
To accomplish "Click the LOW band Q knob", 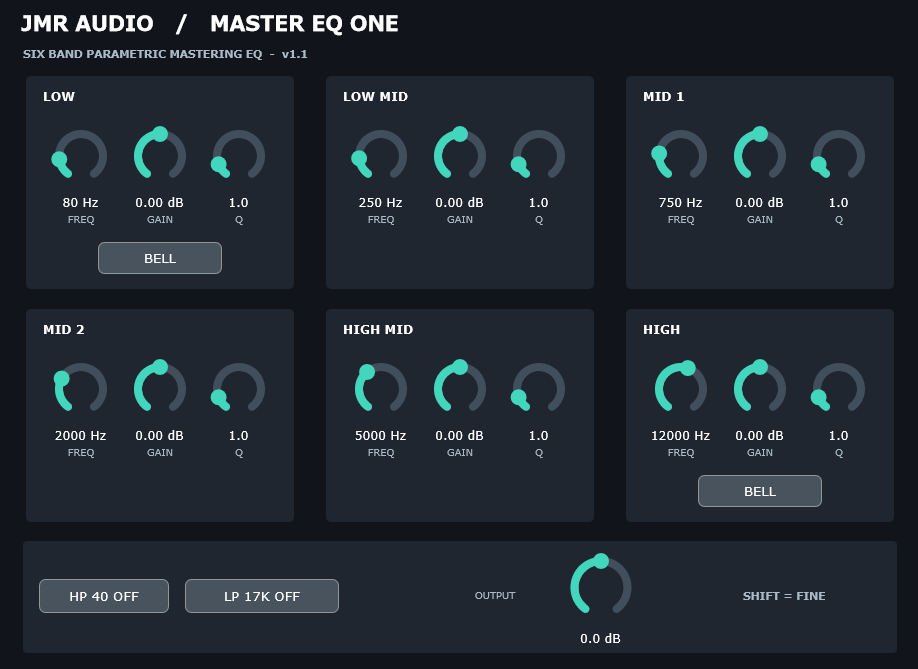I will pyautogui.click(x=239, y=155).
